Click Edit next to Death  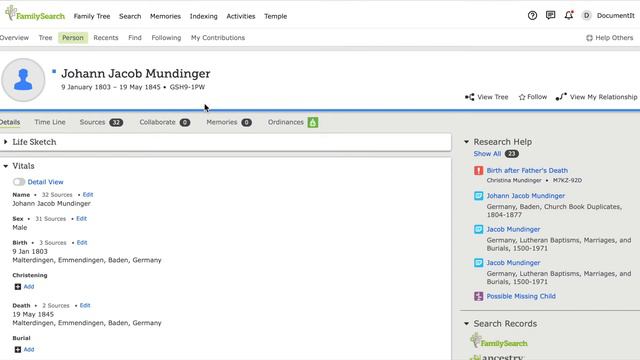[85, 305]
